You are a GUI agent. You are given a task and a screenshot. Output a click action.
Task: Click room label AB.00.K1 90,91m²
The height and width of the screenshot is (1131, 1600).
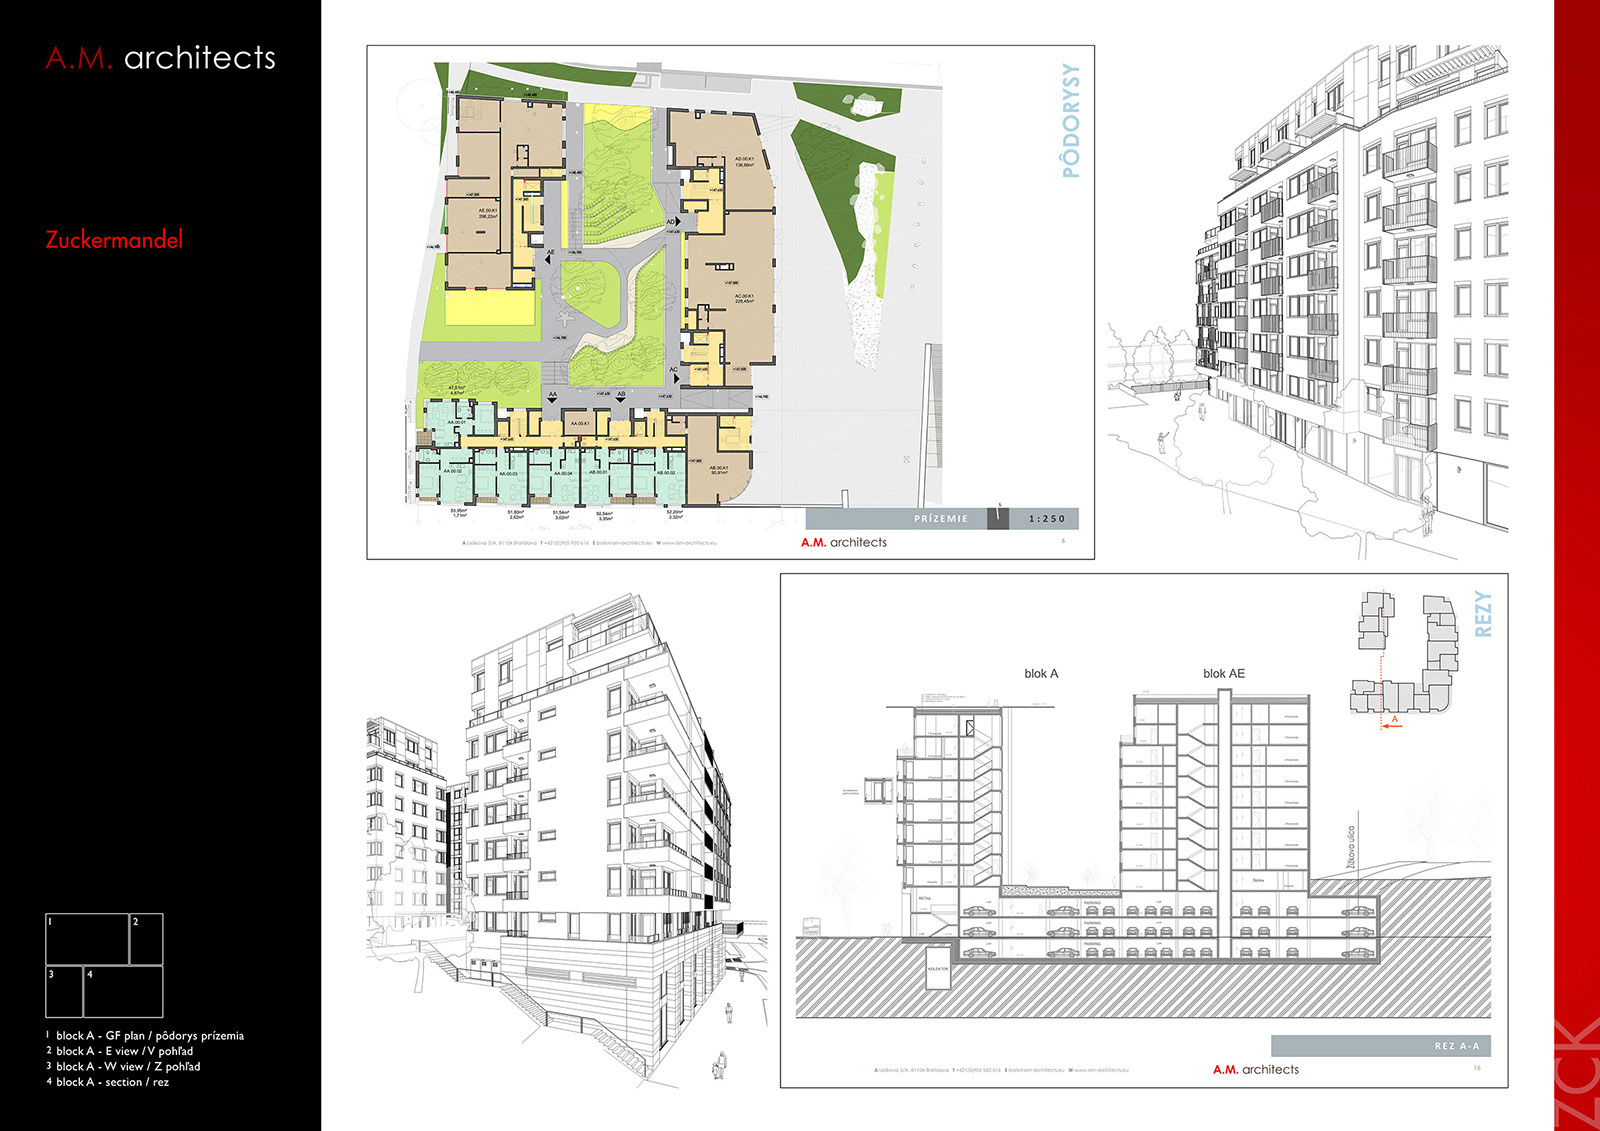719,470
